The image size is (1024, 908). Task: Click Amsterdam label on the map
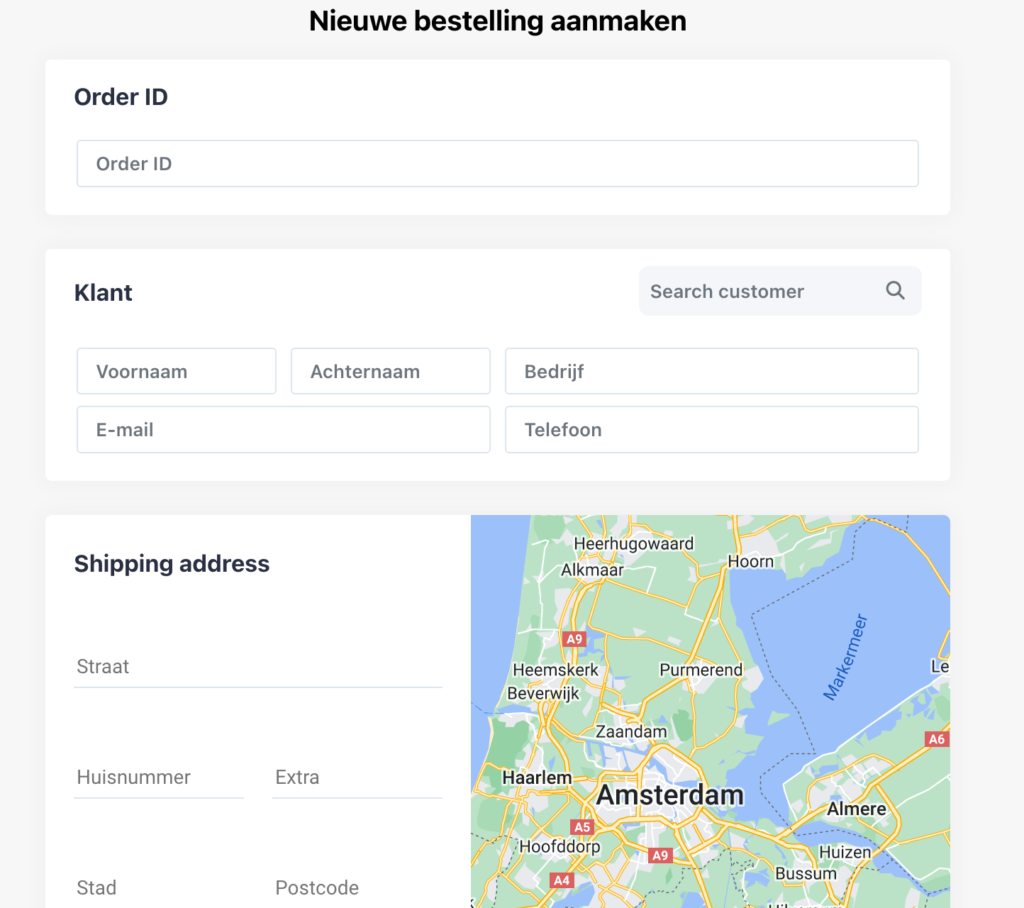click(670, 796)
